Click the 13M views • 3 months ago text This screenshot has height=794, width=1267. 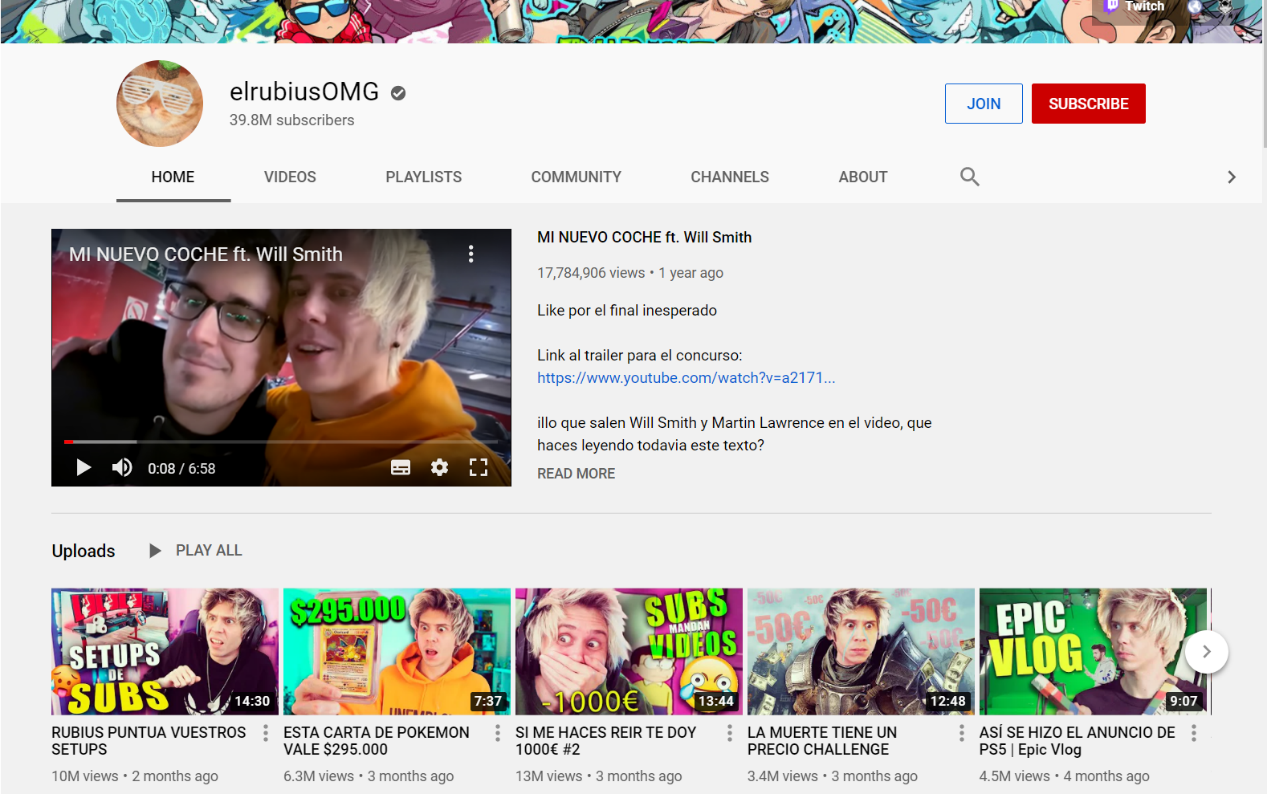point(599,776)
